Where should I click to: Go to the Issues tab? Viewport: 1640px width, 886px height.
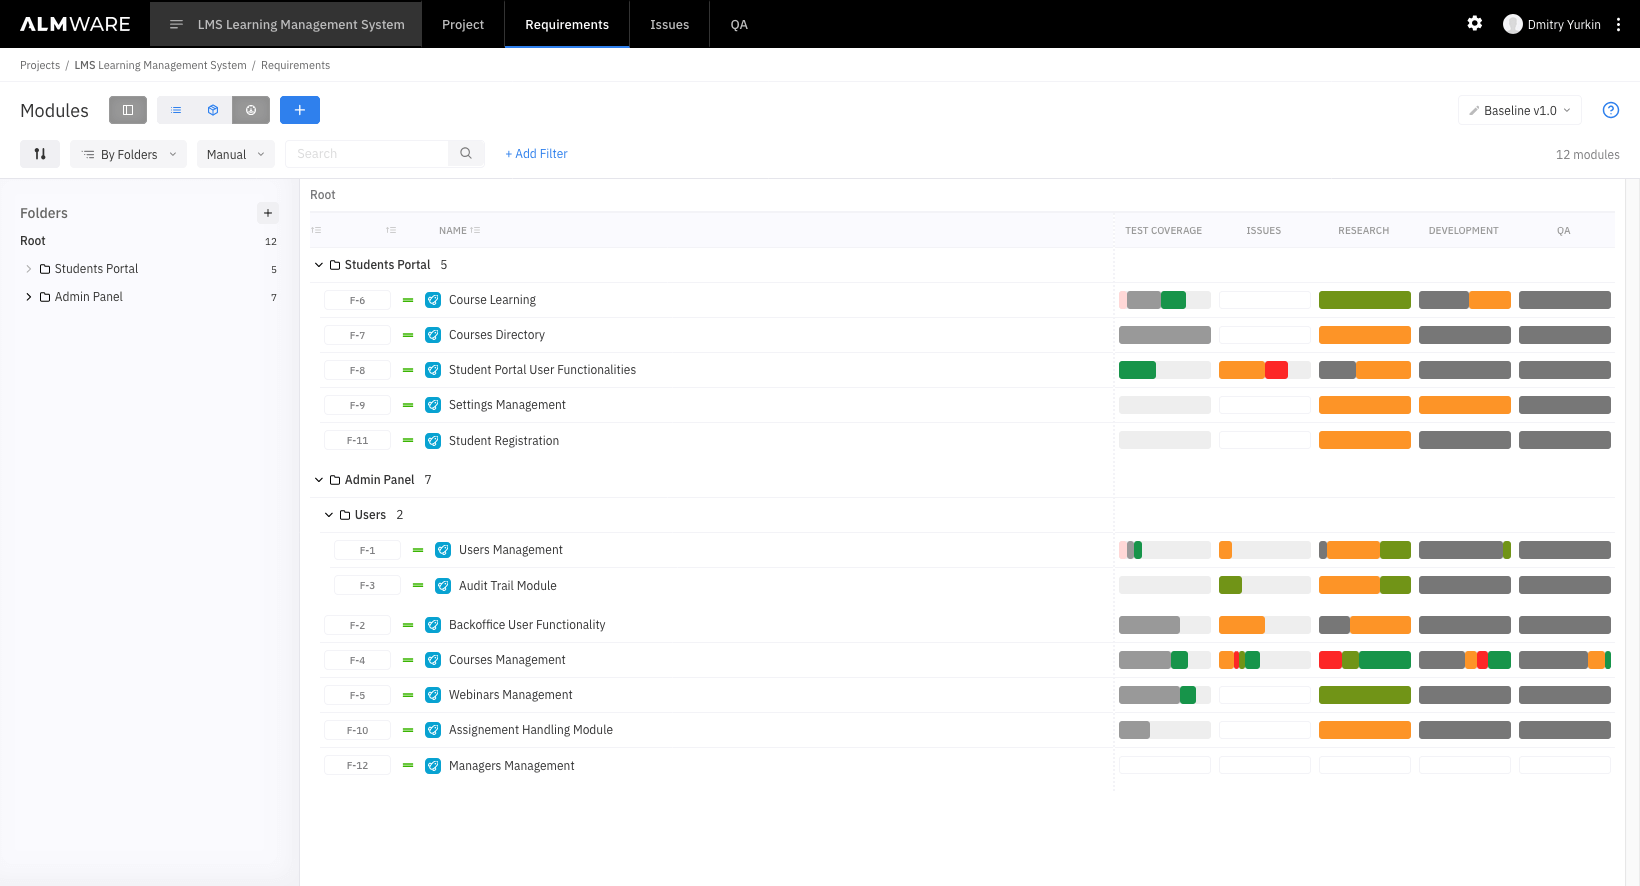tap(669, 24)
